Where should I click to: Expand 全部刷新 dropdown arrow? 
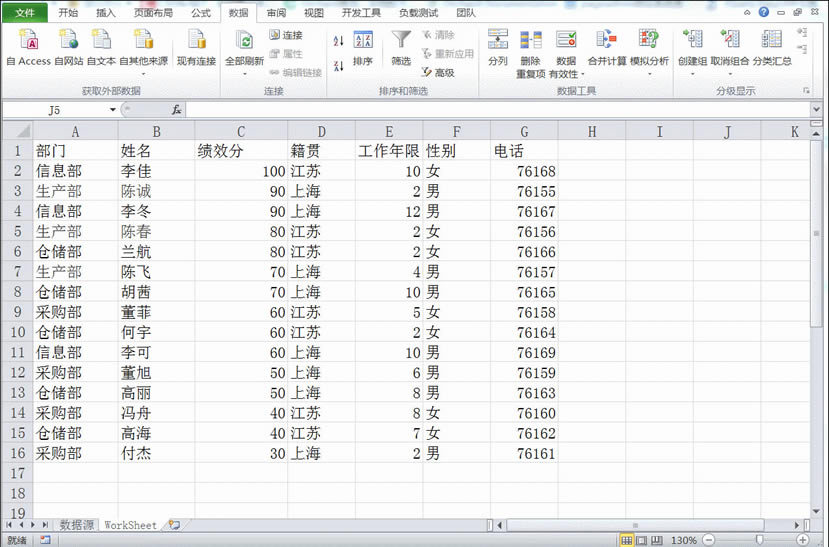[244, 74]
